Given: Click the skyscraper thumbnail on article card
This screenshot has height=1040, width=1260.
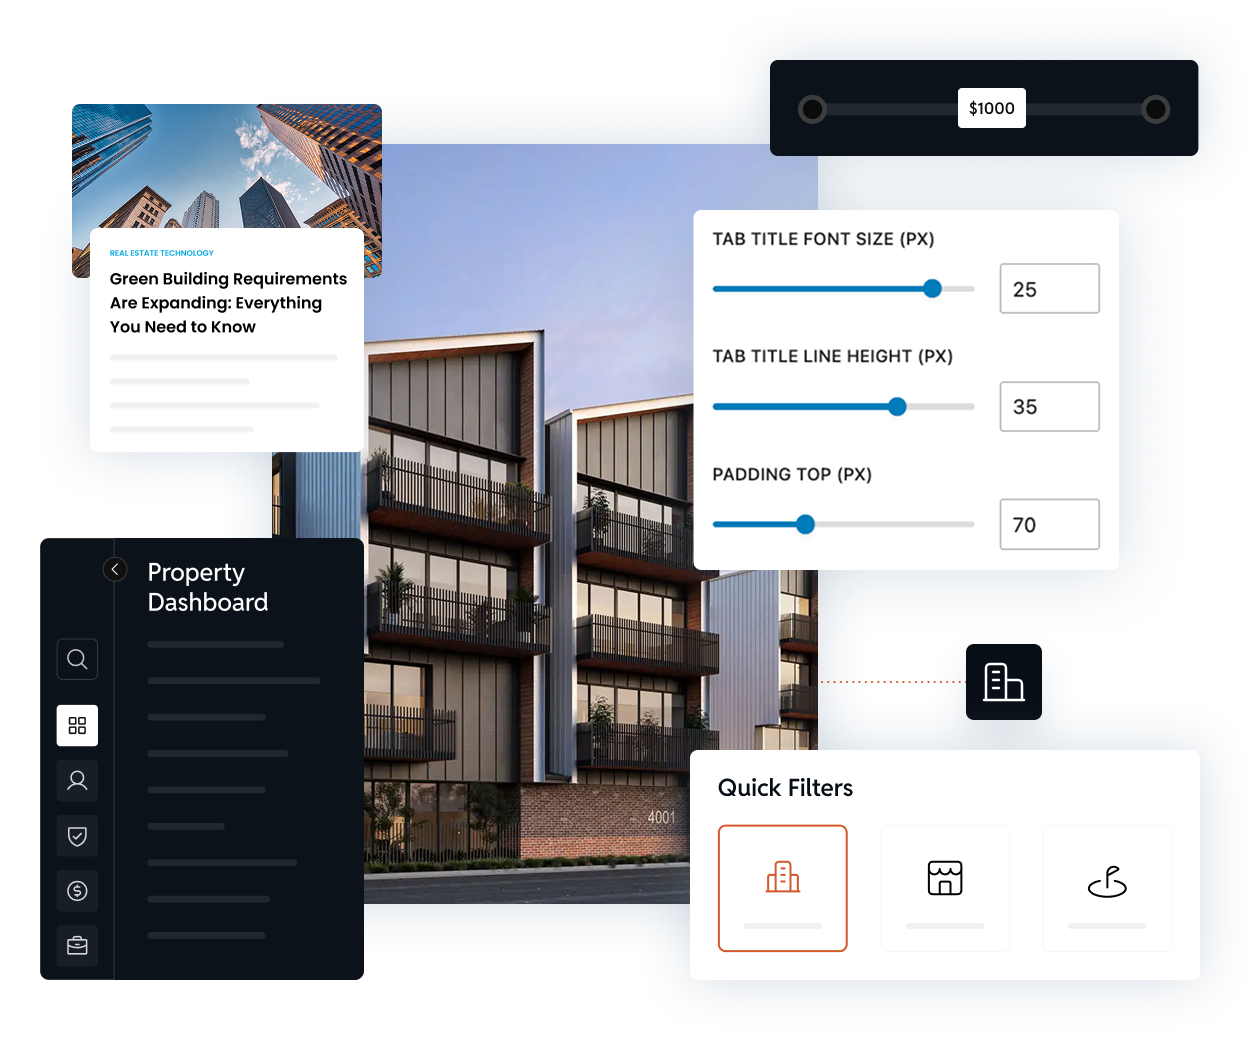Looking at the screenshot, I should point(227,166).
